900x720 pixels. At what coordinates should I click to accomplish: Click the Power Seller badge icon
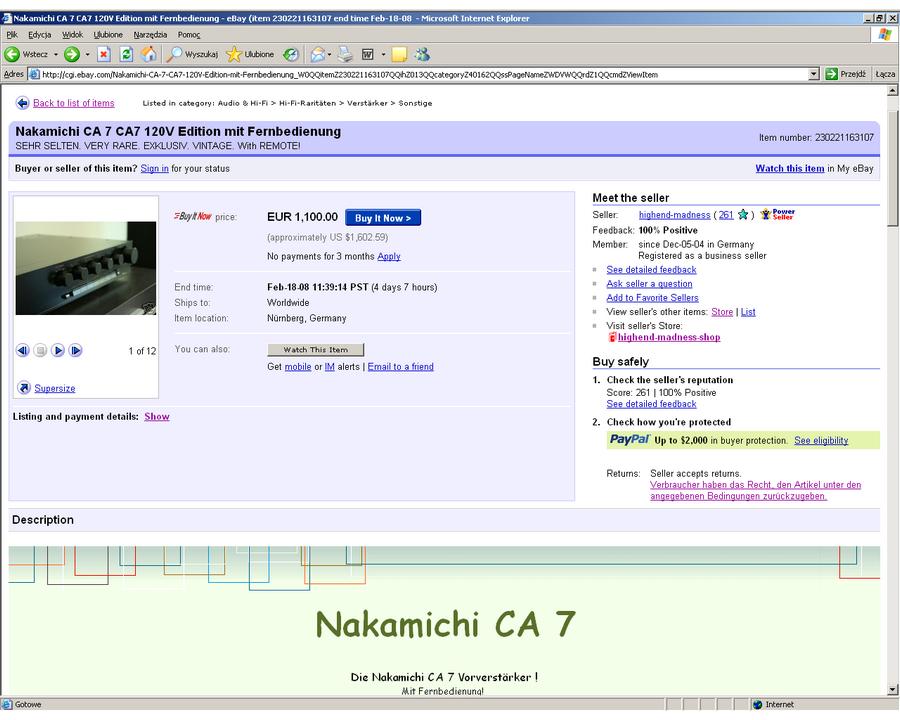click(777, 214)
